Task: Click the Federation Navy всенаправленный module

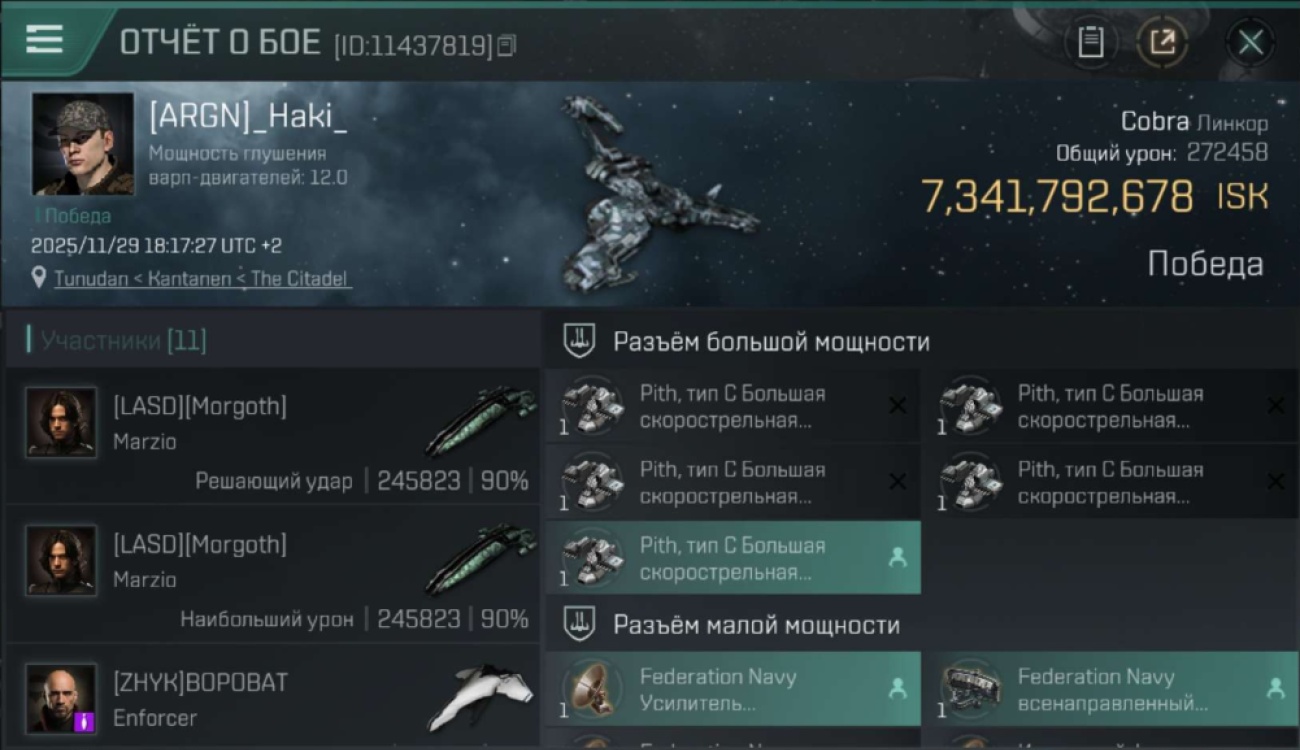Action: pos(1111,689)
